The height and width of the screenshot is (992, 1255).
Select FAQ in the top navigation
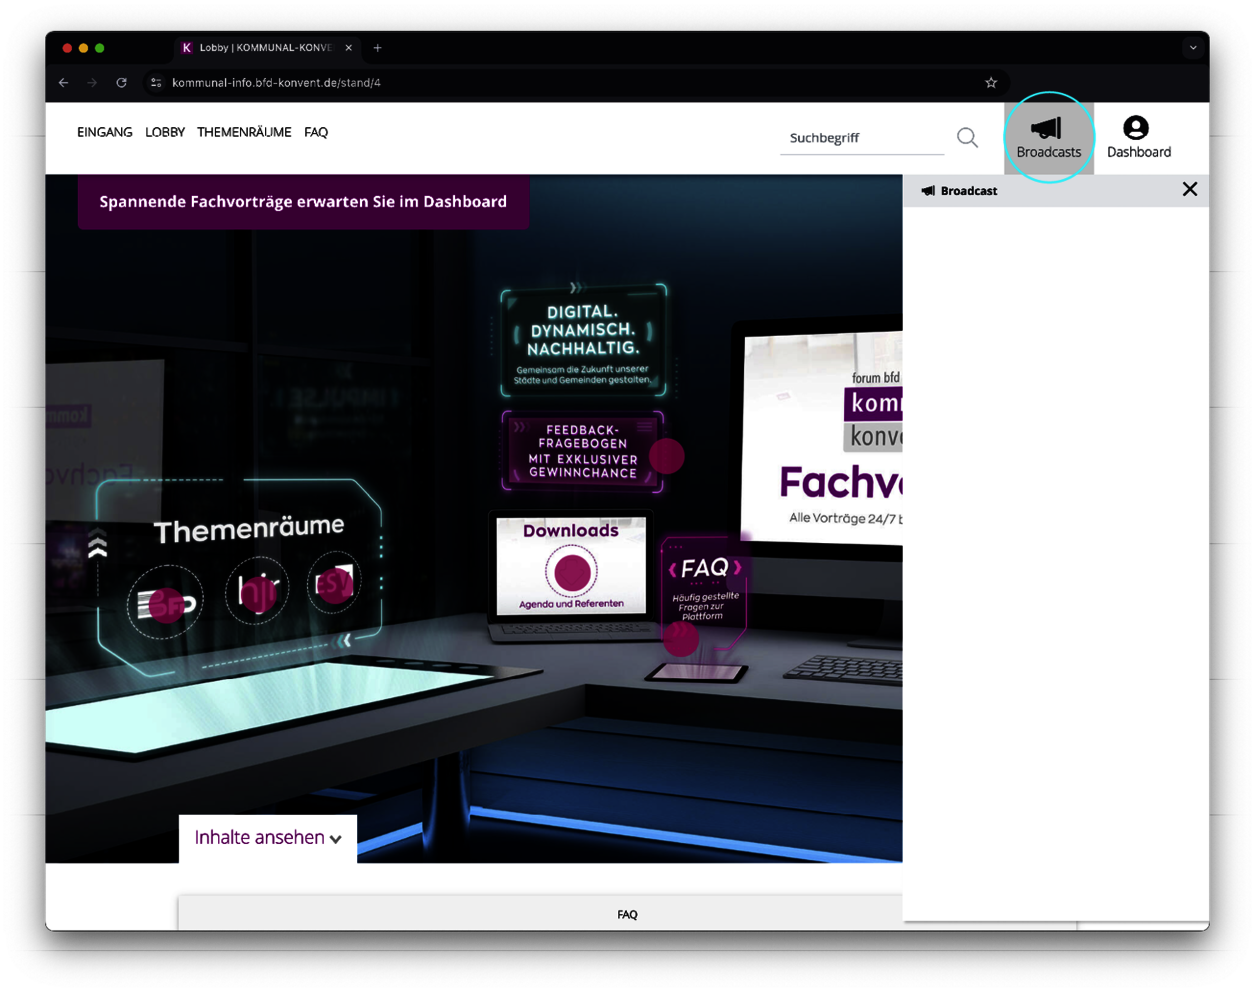[316, 132]
